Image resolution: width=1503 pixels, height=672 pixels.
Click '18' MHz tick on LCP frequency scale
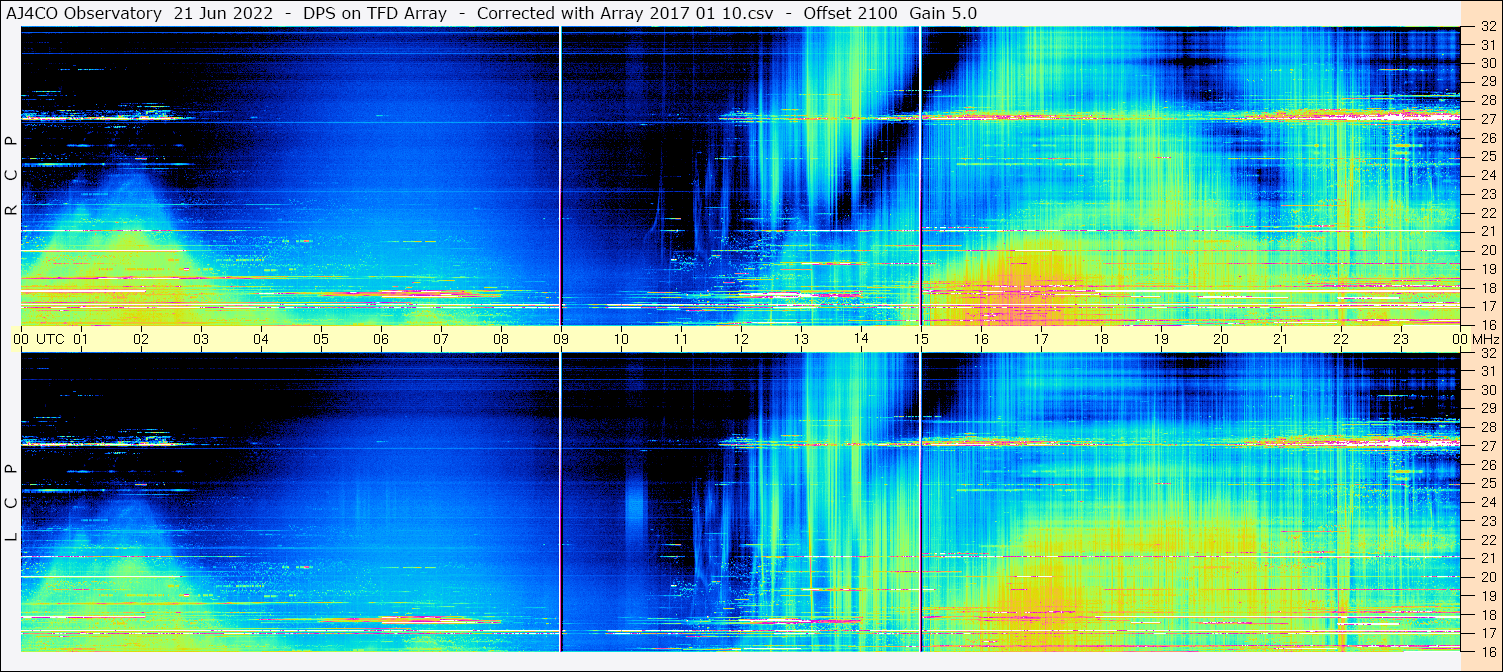1487,615
